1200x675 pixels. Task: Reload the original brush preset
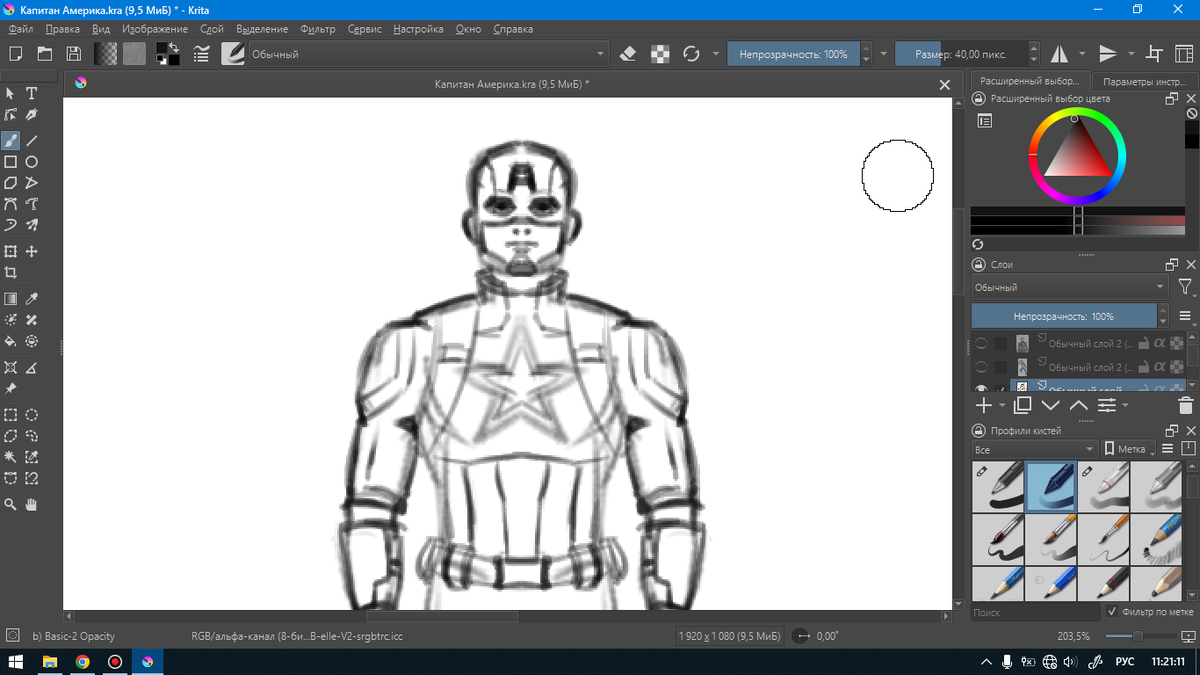(x=690, y=54)
